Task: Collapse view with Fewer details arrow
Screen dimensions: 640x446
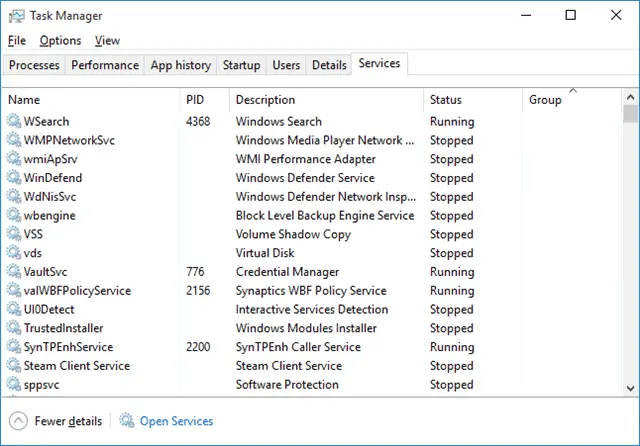Action: point(18,421)
